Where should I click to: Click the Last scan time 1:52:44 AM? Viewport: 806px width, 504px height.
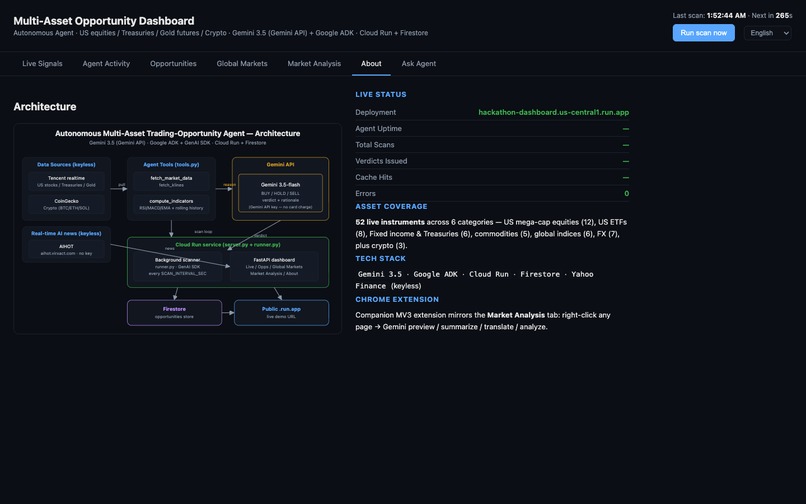(726, 15)
